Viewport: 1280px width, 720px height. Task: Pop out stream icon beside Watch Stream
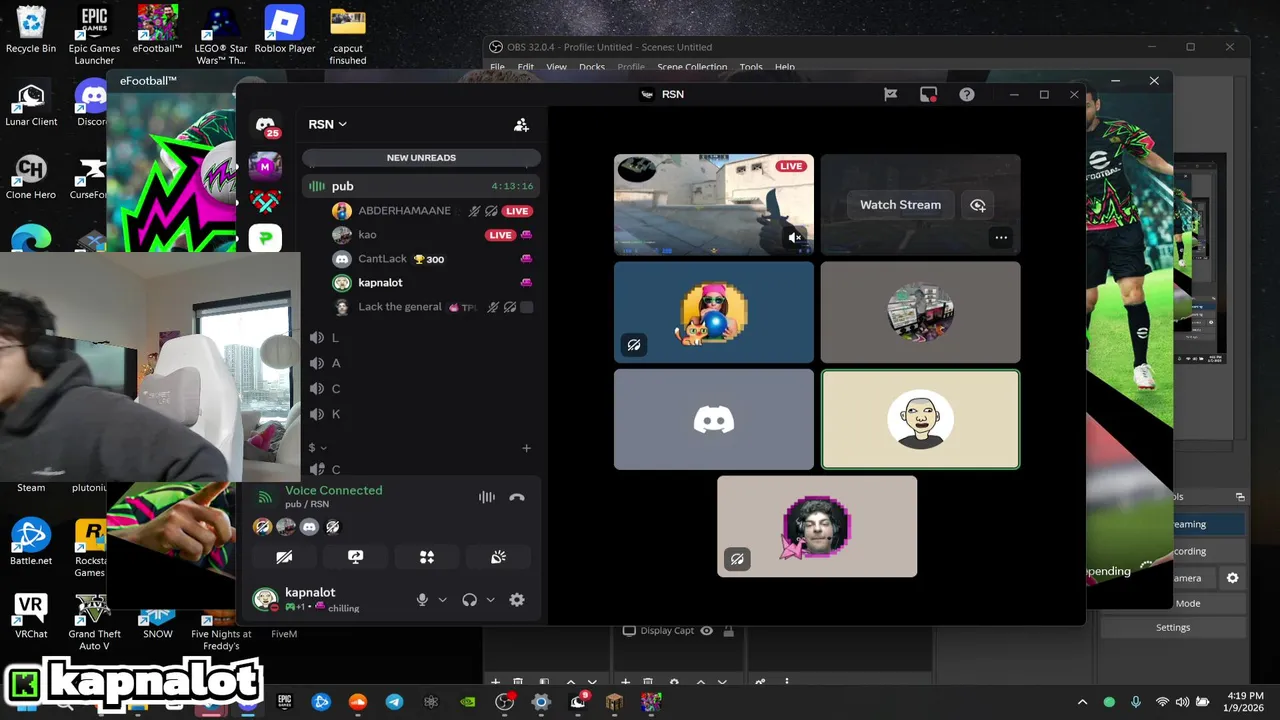[978, 205]
